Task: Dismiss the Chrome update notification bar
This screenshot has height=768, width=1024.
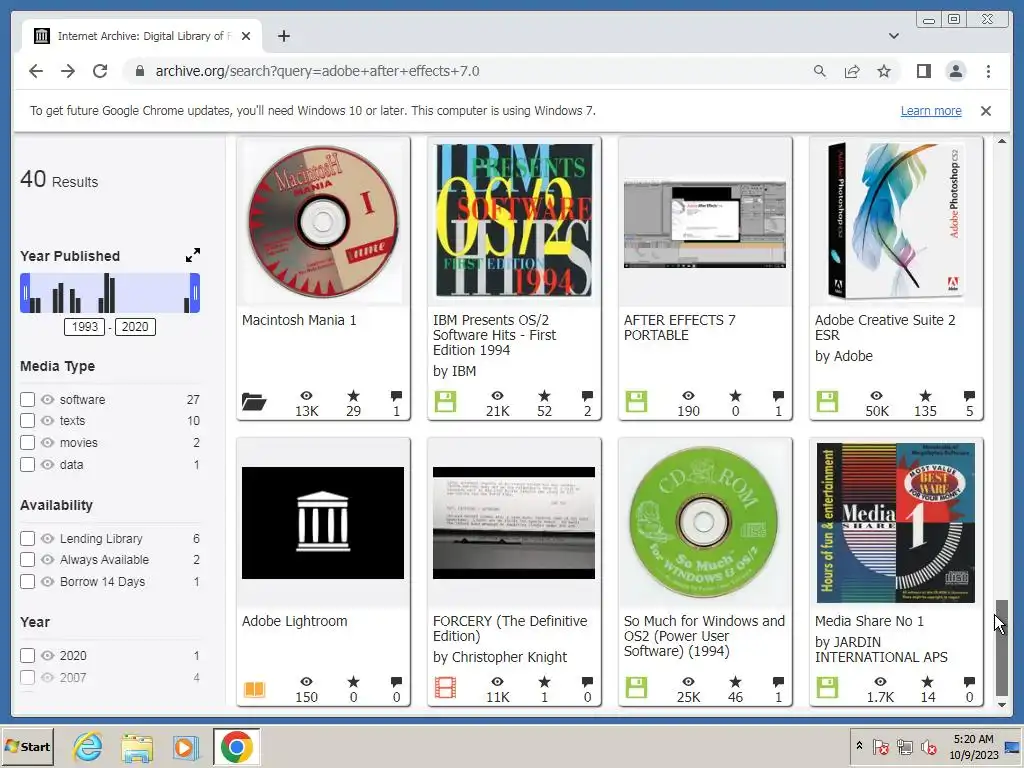Action: [985, 111]
